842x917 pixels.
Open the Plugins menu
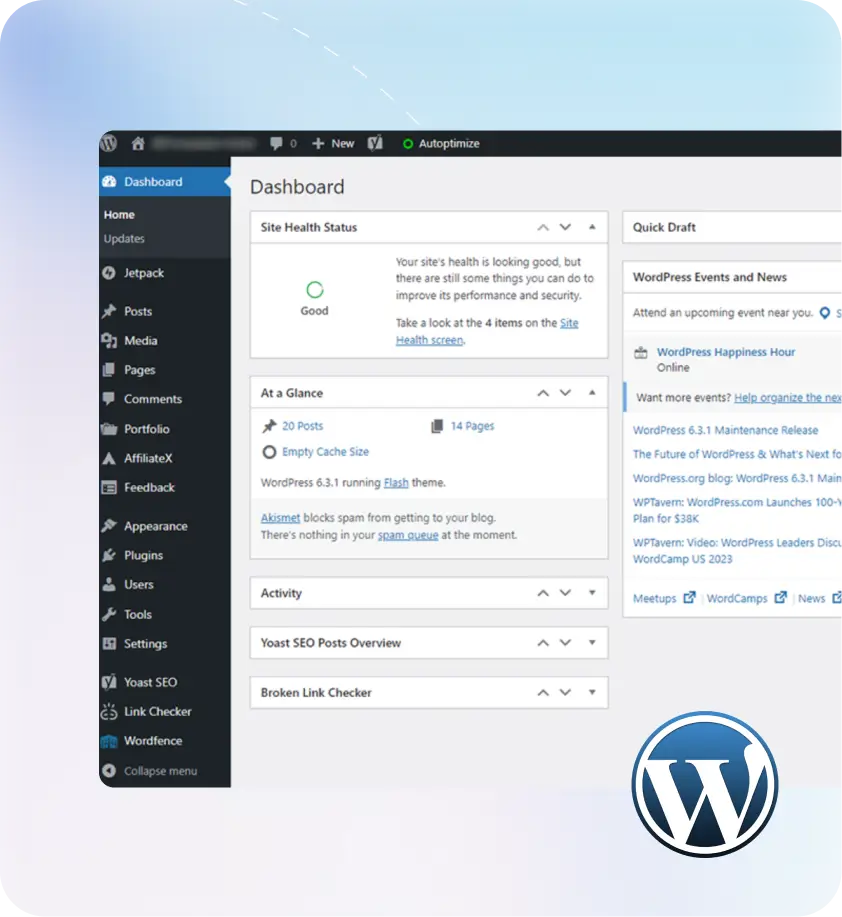click(143, 555)
